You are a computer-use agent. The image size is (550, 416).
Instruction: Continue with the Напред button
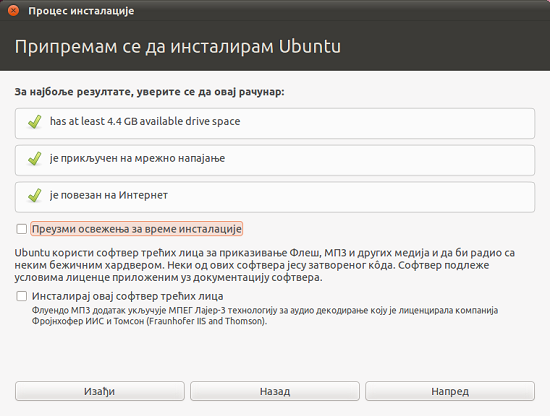450,391
